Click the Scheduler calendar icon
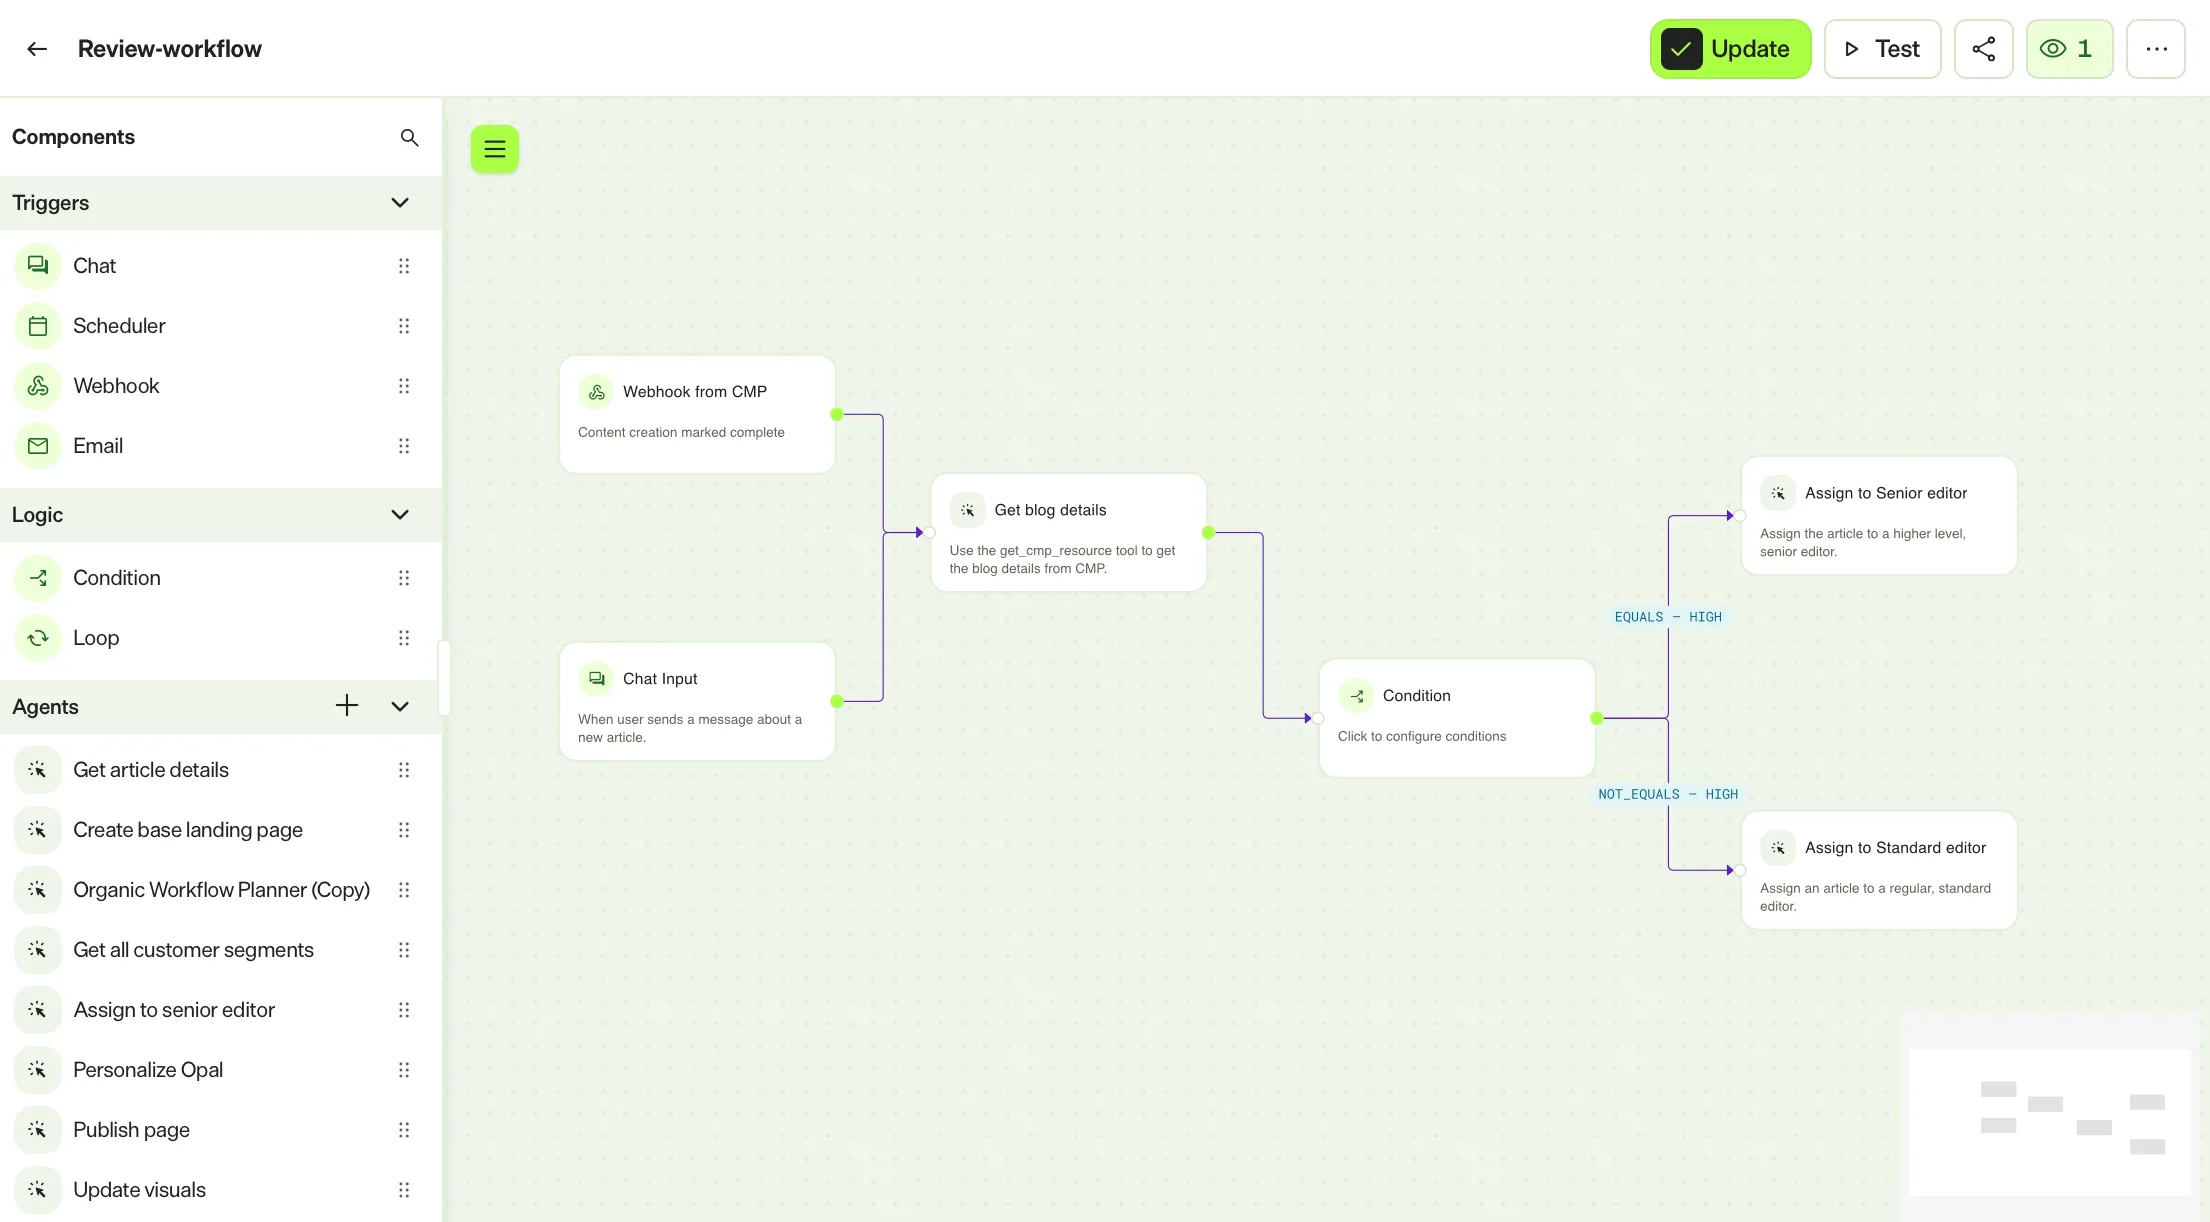This screenshot has height=1222, width=2210. [x=38, y=326]
